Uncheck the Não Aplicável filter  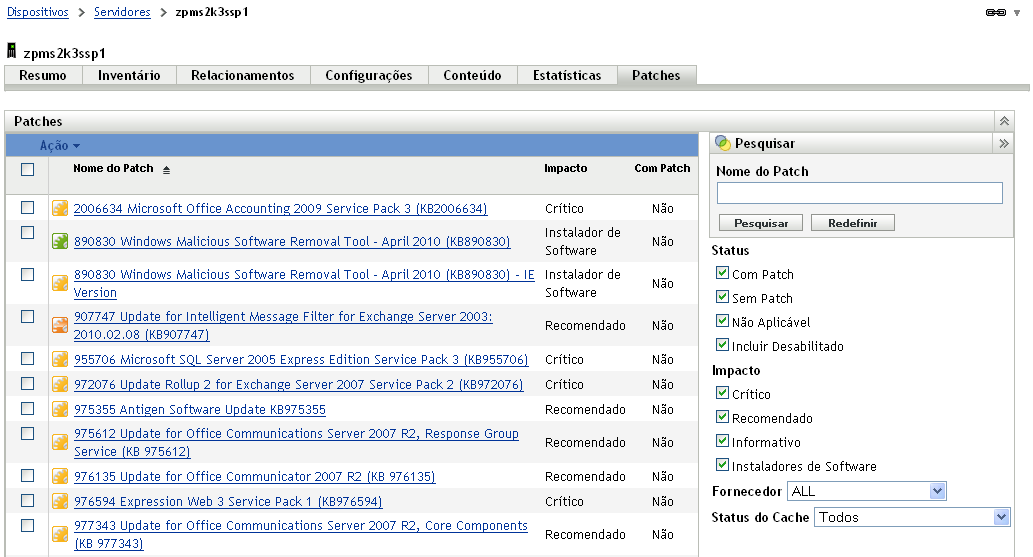723,321
